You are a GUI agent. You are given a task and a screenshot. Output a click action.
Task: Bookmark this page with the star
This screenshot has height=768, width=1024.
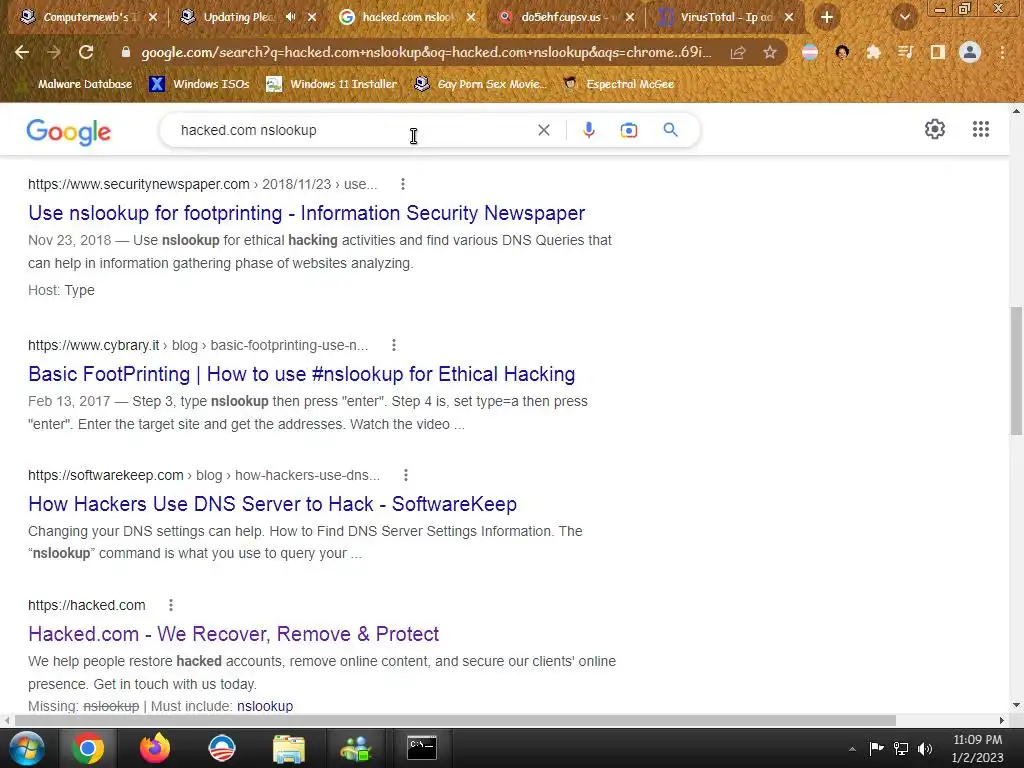point(770,52)
